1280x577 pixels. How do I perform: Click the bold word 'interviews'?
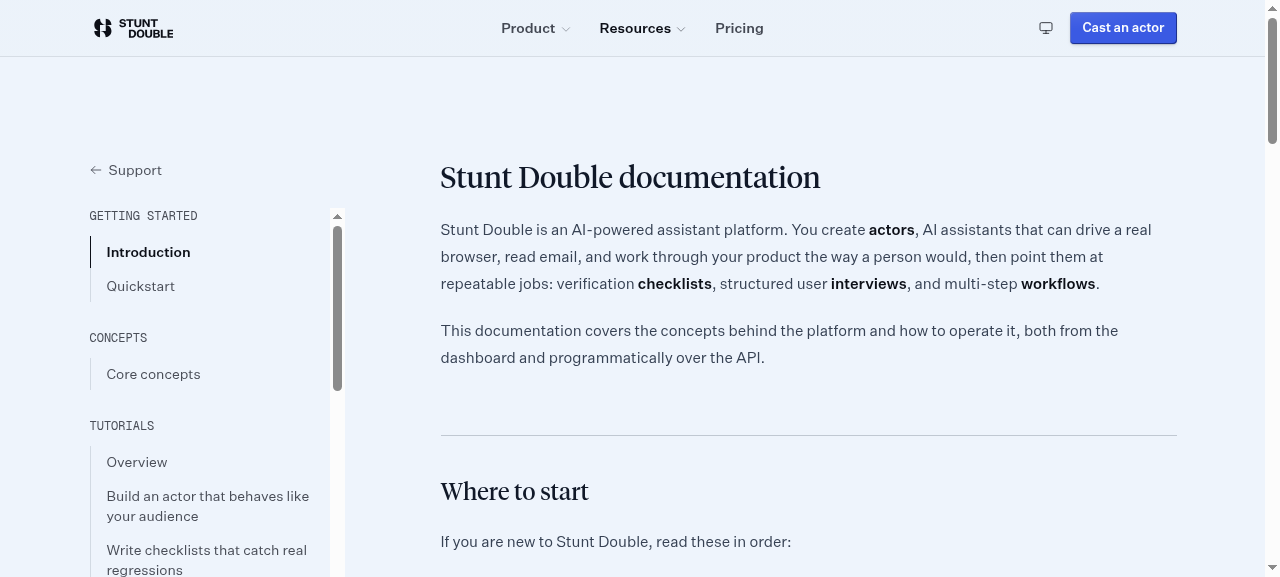click(x=868, y=284)
